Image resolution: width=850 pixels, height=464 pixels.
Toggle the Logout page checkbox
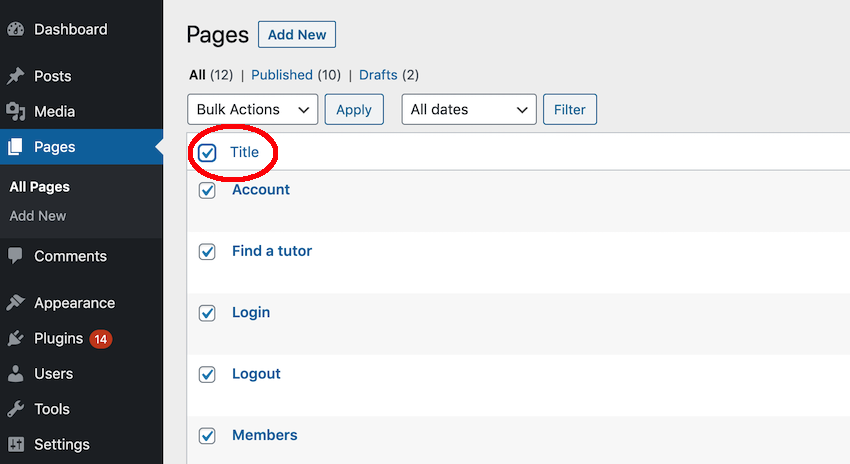(x=207, y=374)
